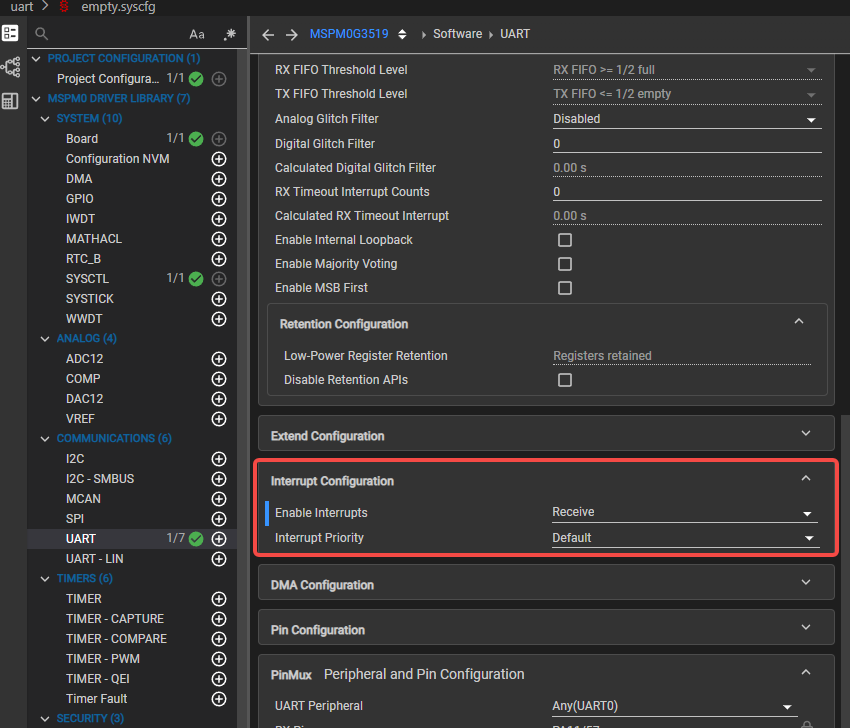Collapse SYSTEM (10) tree group
The height and width of the screenshot is (728, 850).
tap(45, 119)
